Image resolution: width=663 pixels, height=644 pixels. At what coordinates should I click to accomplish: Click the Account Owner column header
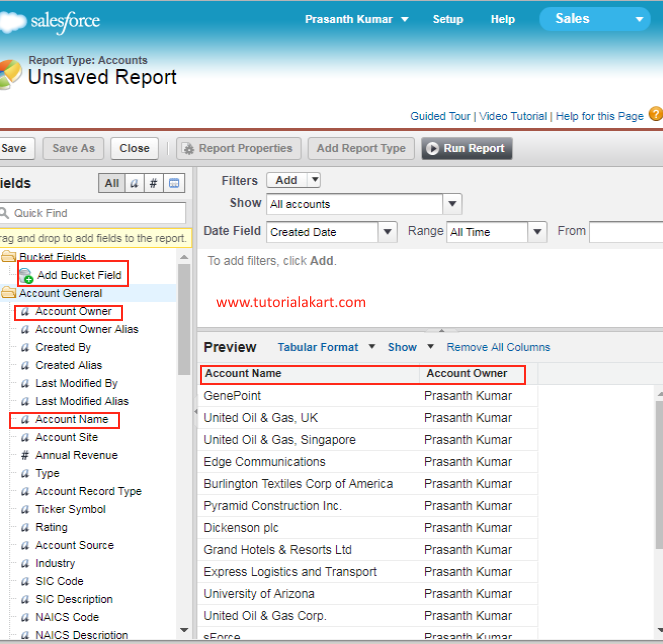(x=478, y=374)
